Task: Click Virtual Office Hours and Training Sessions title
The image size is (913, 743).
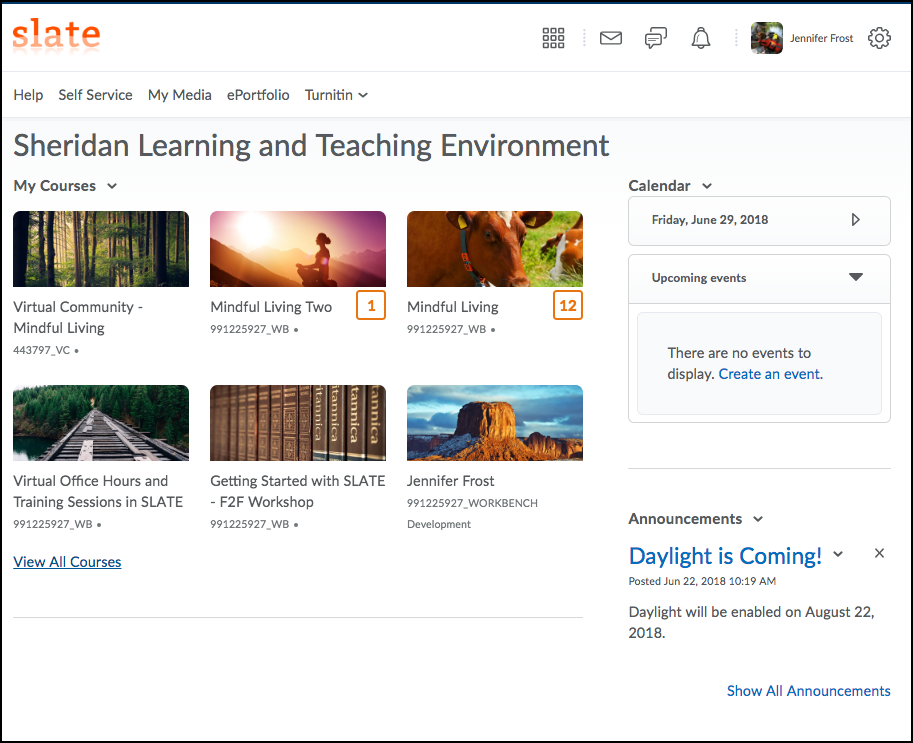Action: click(x=98, y=491)
